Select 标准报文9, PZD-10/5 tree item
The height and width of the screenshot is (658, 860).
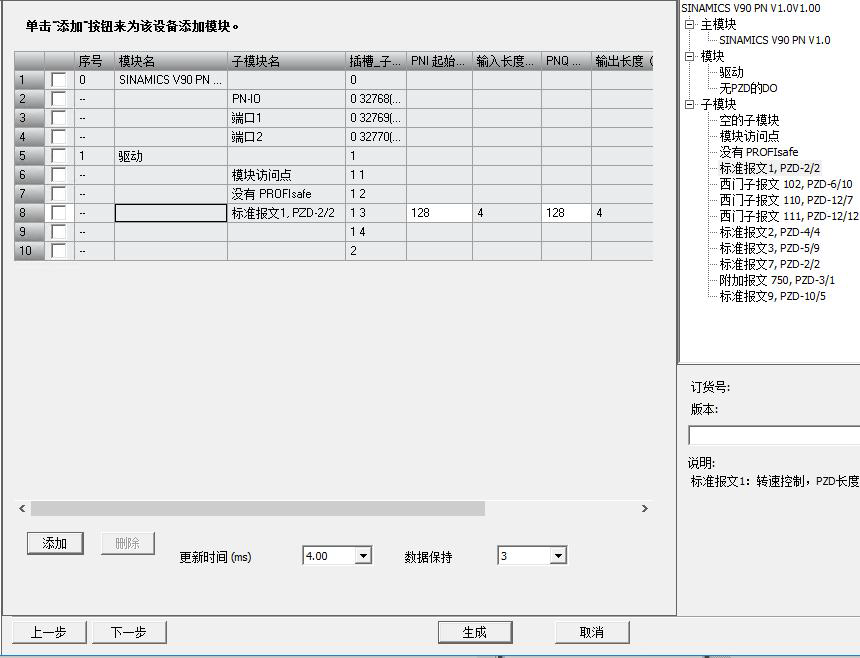772,296
